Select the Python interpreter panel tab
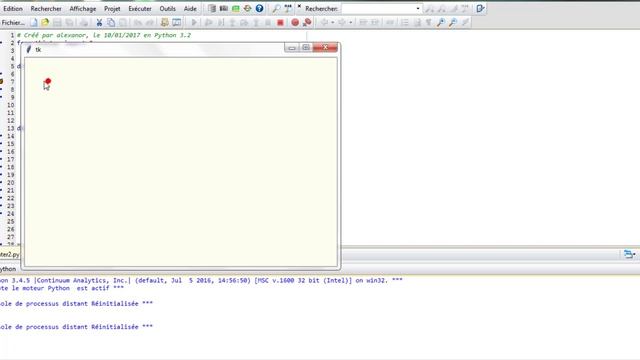Image resolution: width=640 pixels, height=360 pixels. pos(8,269)
